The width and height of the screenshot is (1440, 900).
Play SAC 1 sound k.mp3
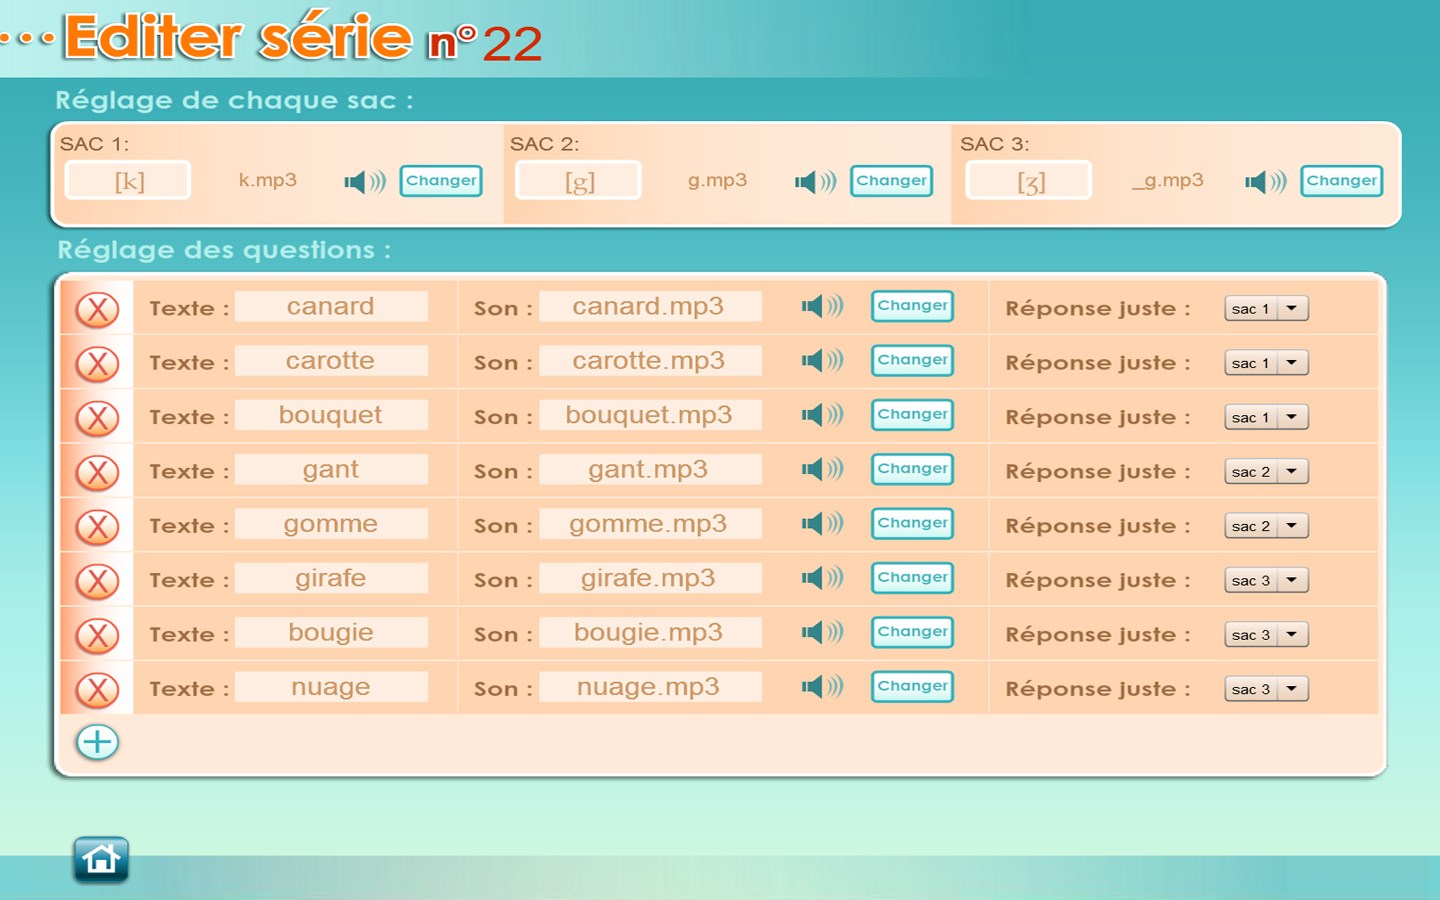[365, 181]
